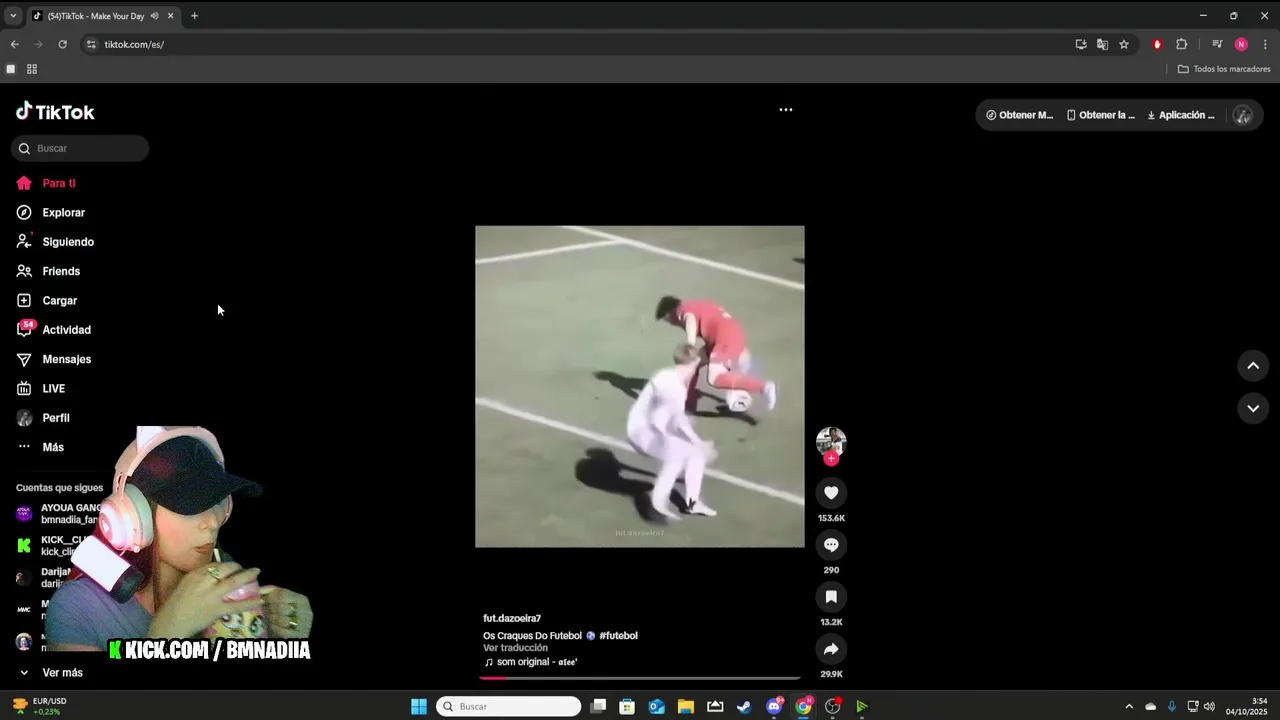Open the Chrome three-dot menu
Viewport: 1280px width, 720px height.
click(x=1265, y=44)
